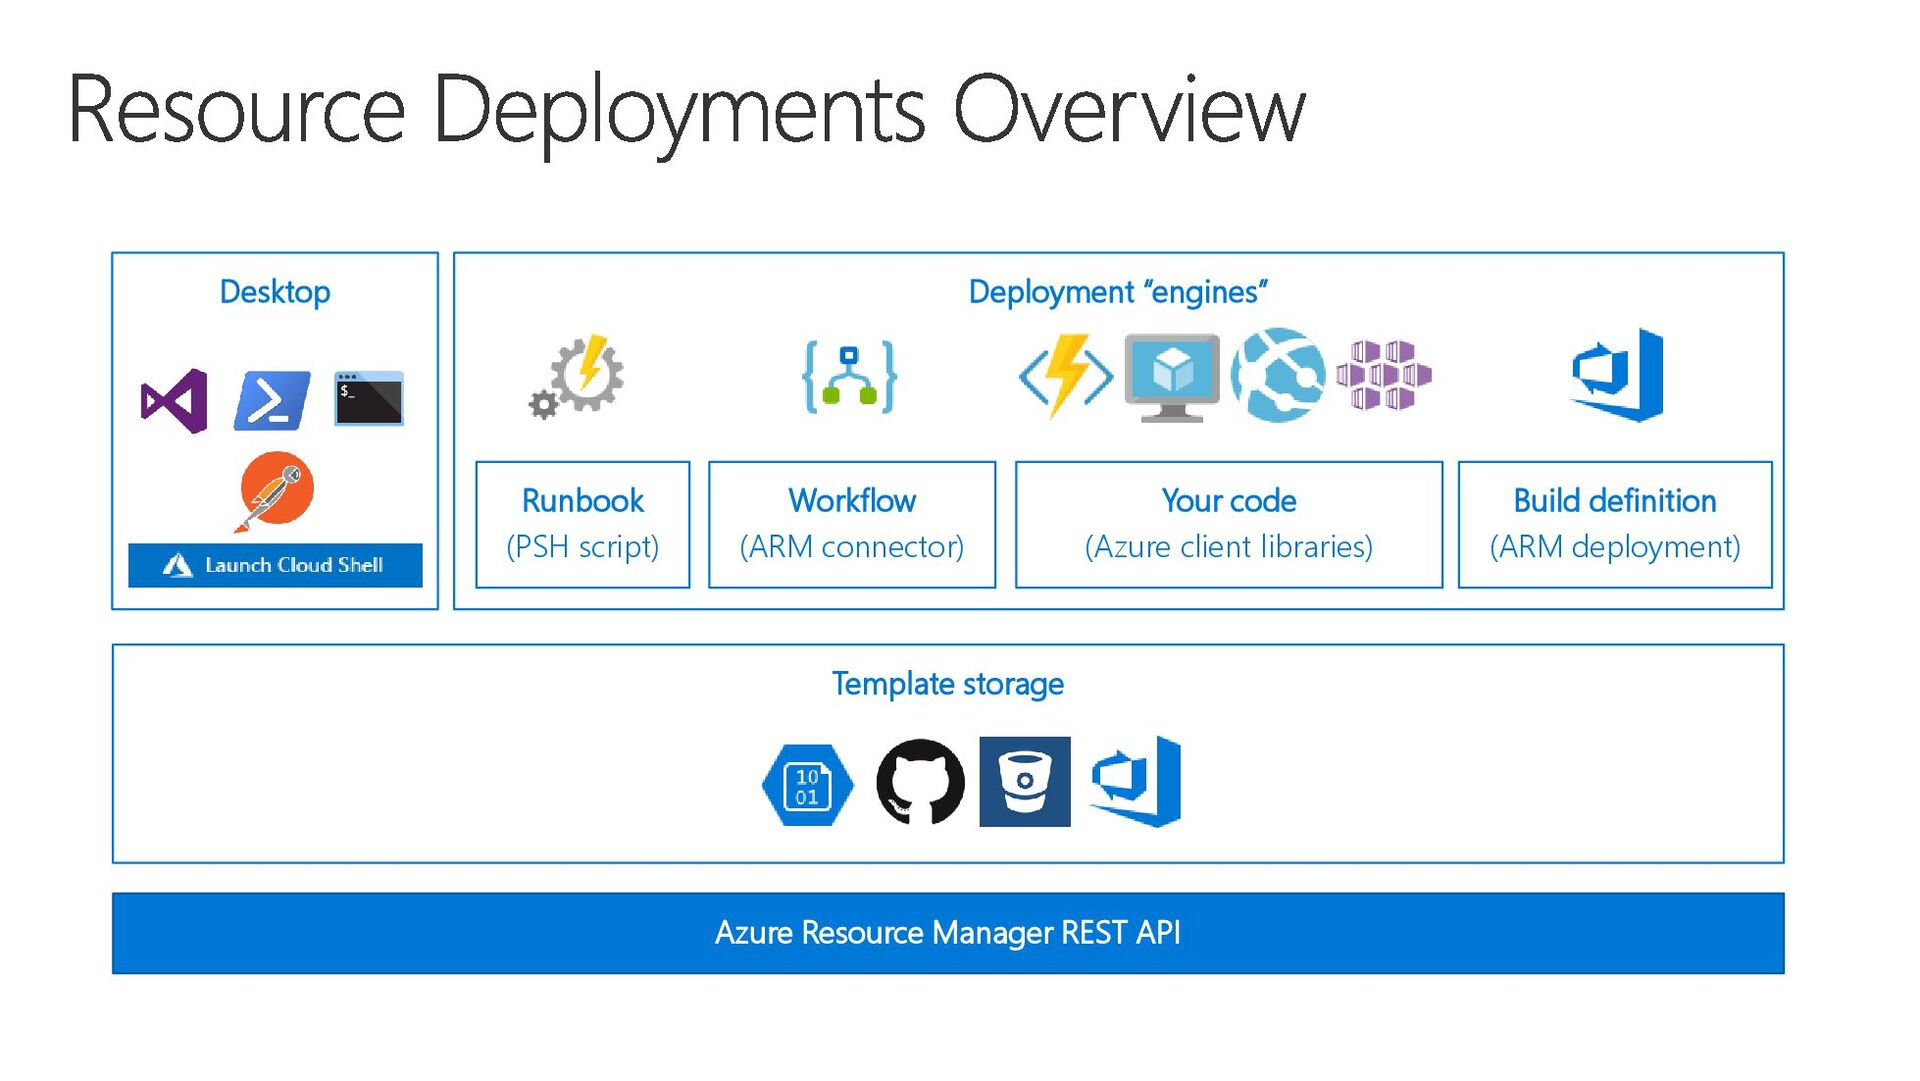Image resolution: width=1920 pixels, height=1081 pixels.
Task: Click the Bitbucket bucket icon
Action: [1025, 782]
